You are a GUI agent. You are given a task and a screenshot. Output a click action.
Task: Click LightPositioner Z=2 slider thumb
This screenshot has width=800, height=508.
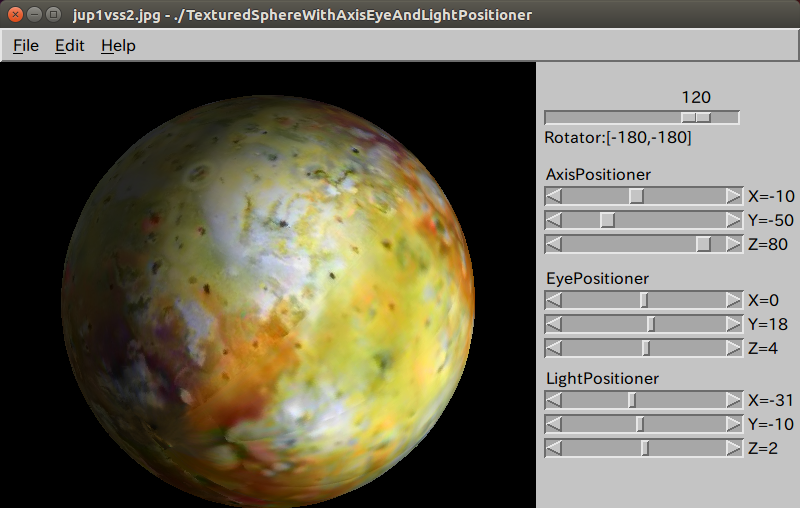pyautogui.click(x=645, y=448)
